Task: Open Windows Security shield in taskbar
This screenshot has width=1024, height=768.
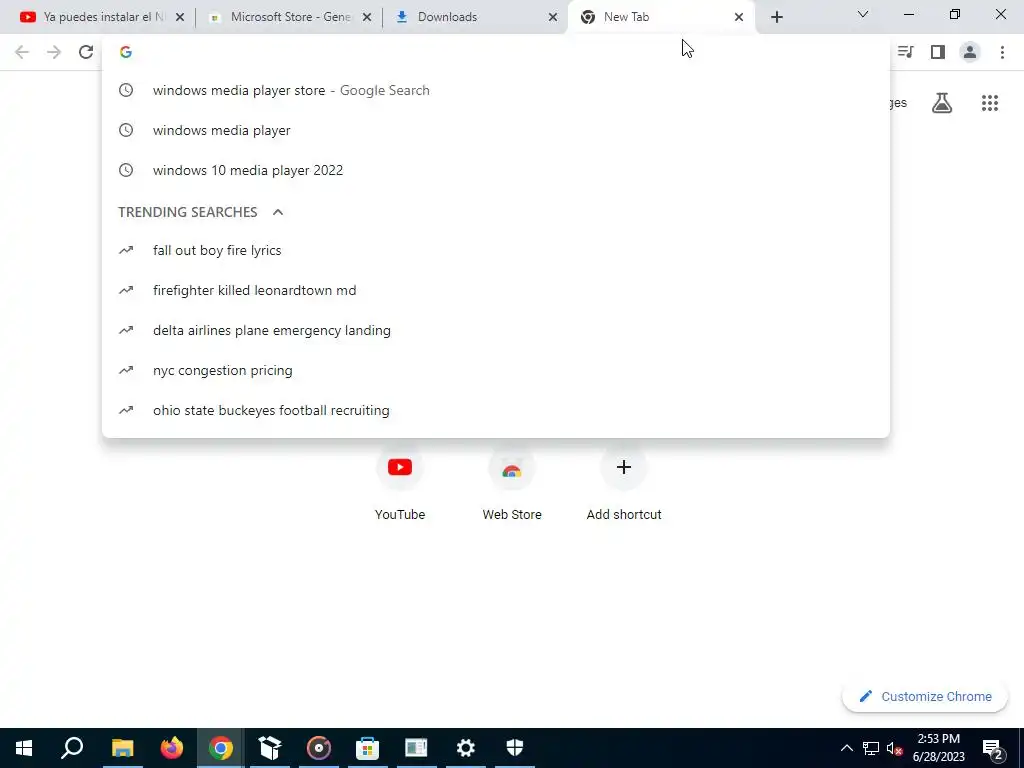Action: (515, 748)
